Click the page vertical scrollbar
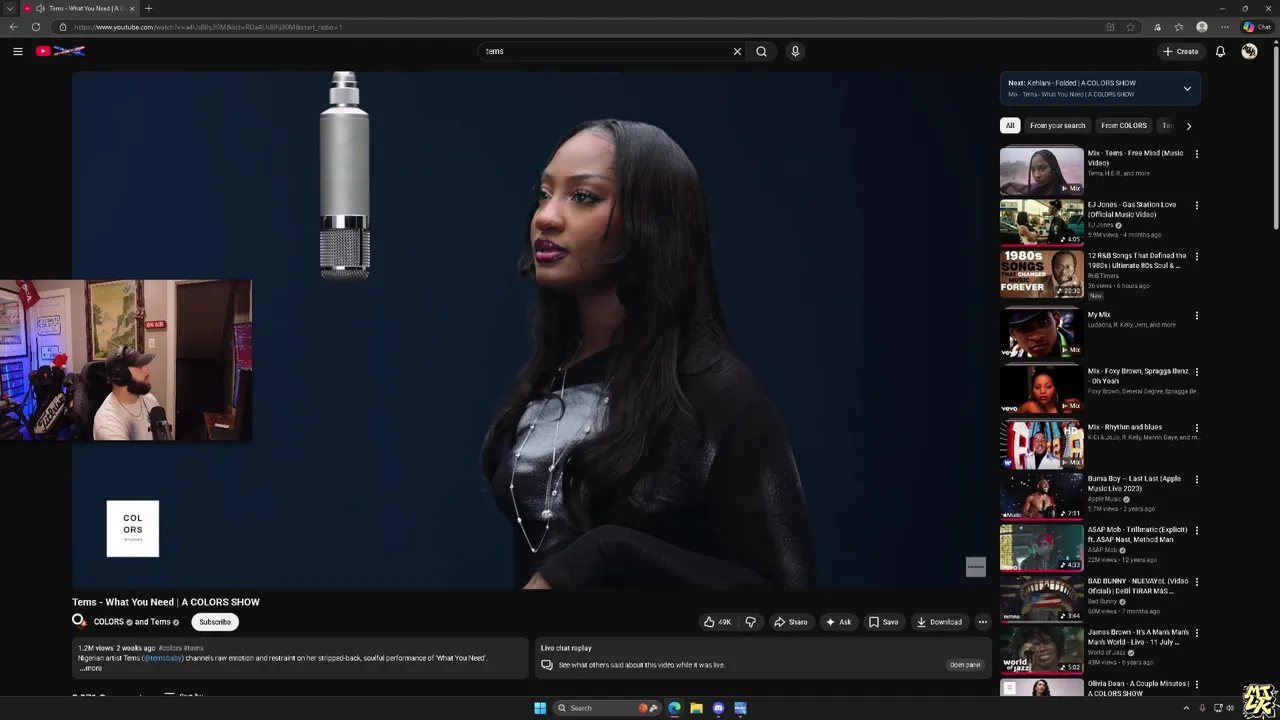This screenshot has height=720, width=1280. pyautogui.click(x=1275, y=140)
